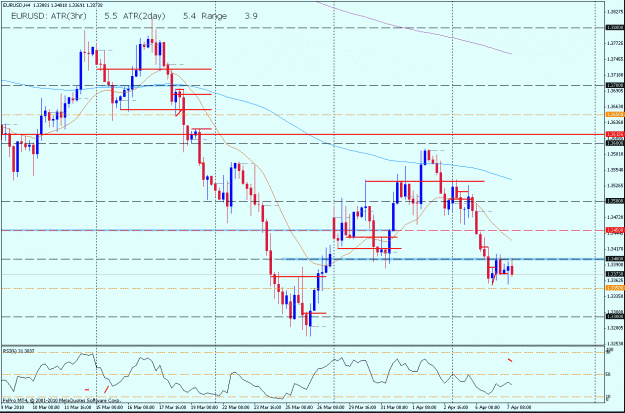Click the RSI(5) indicator label
This screenshot has height=413, width=625.
[x=19, y=351]
